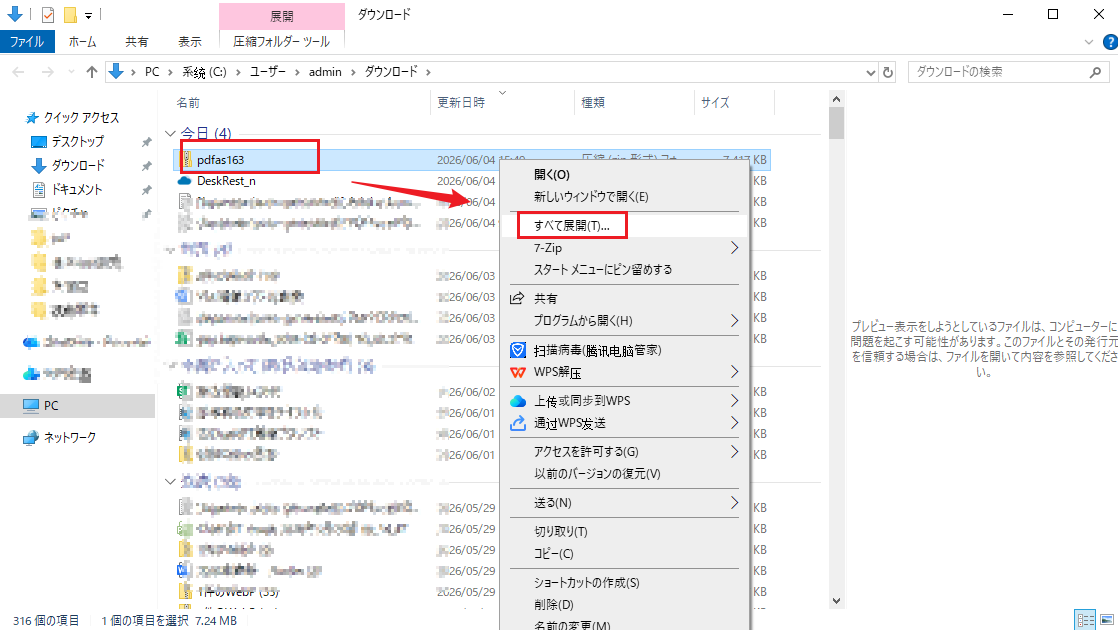Click the back navigation arrow
This screenshot has width=1118, height=630.
(19, 72)
